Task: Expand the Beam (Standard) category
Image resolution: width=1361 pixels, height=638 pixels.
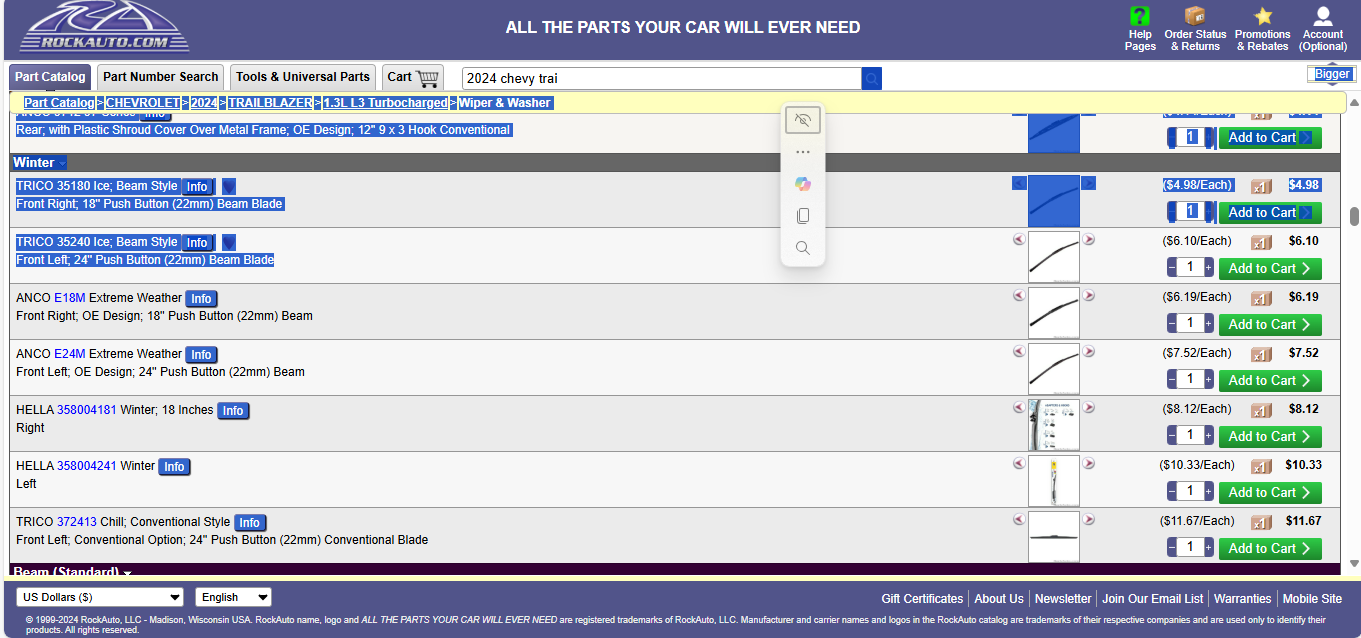Action: click(72, 572)
